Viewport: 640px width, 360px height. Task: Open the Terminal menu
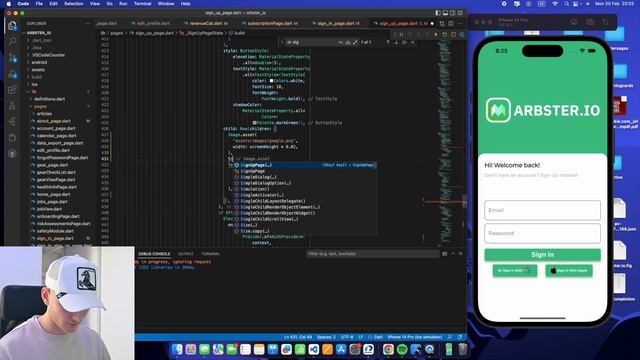[142, 4]
